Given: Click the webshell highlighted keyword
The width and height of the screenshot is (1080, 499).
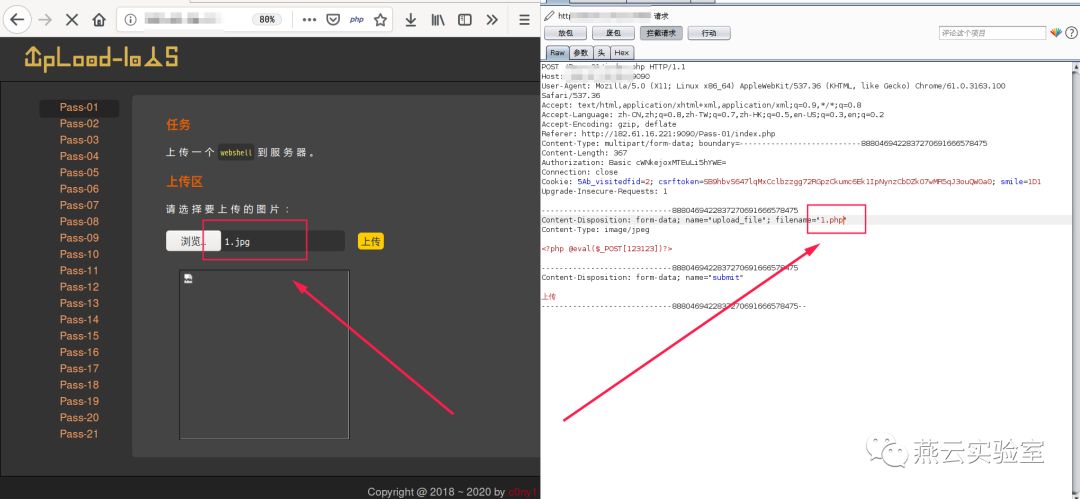Looking at the screenshot, I should 237,153.
